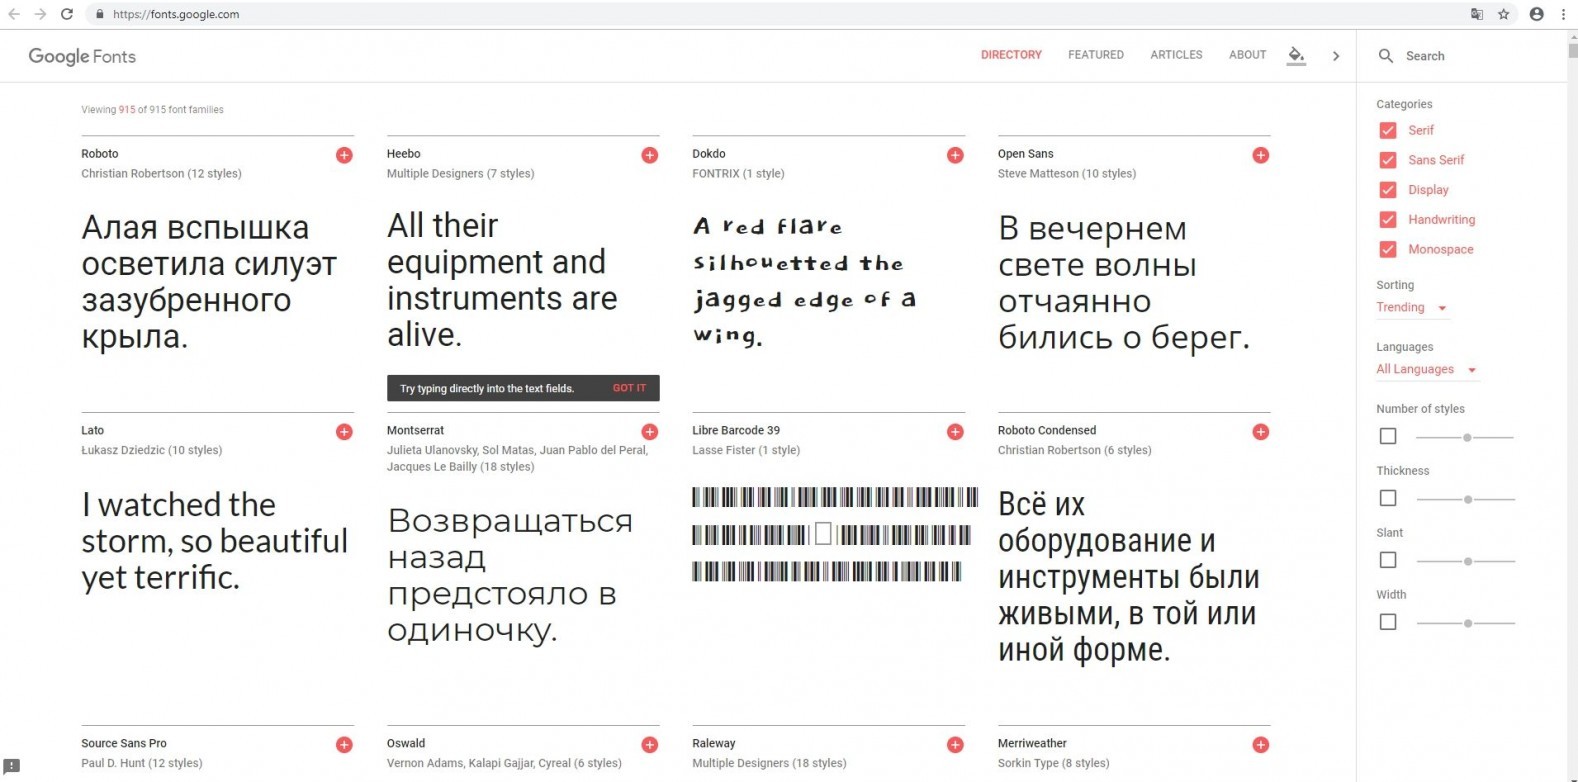
Task: Open the browser profile account icon
Action: [x=1537, y=14]
